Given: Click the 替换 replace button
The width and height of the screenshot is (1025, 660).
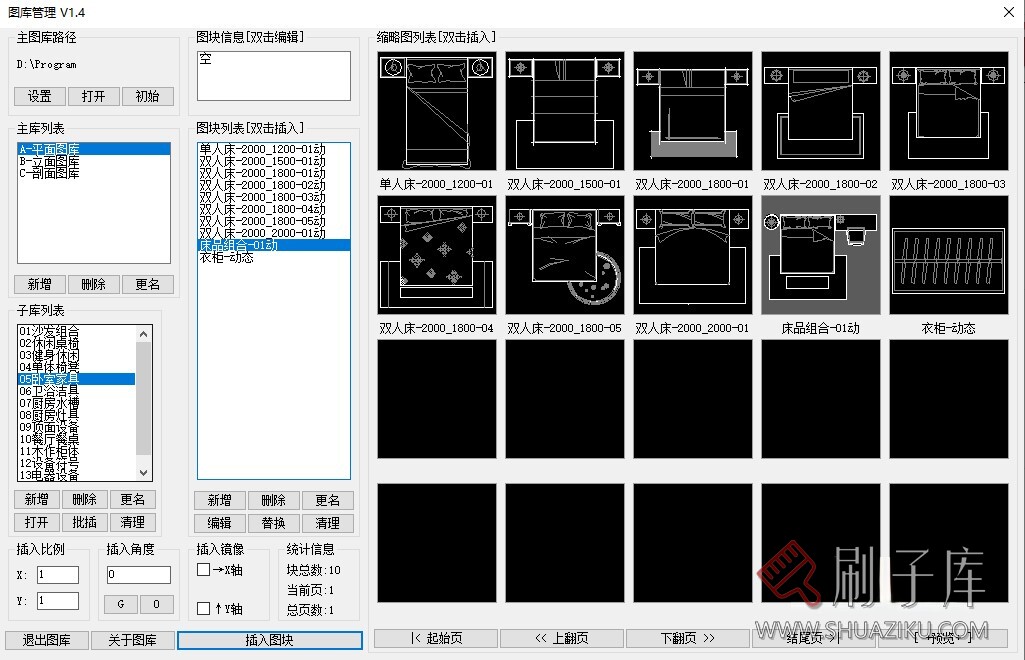Looking at the screenshot, I should 272,522.
